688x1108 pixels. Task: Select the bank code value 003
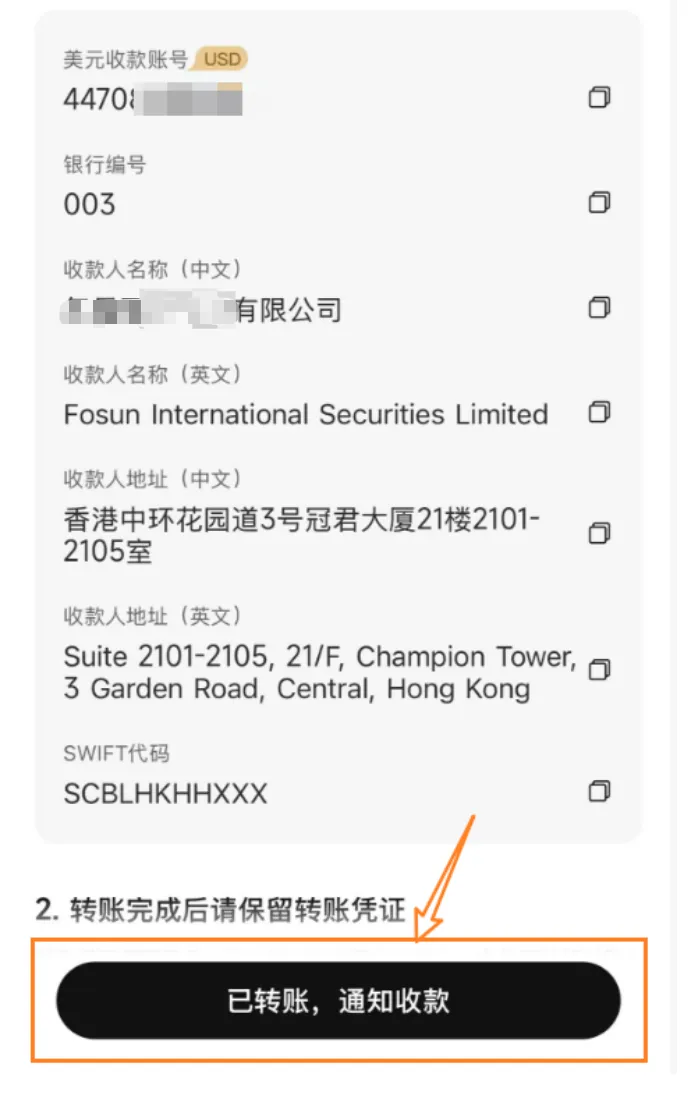click(90, 204)
